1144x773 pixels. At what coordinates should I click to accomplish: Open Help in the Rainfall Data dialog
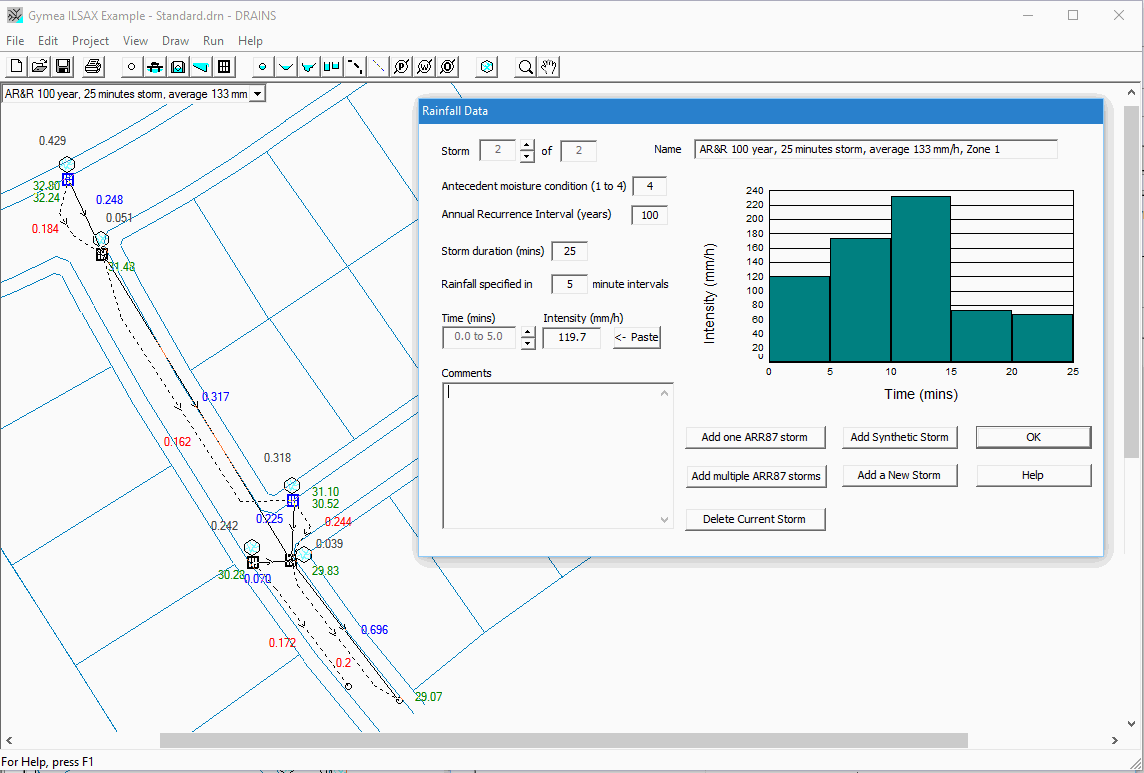pyautogui.click(x=1033, y=475)
